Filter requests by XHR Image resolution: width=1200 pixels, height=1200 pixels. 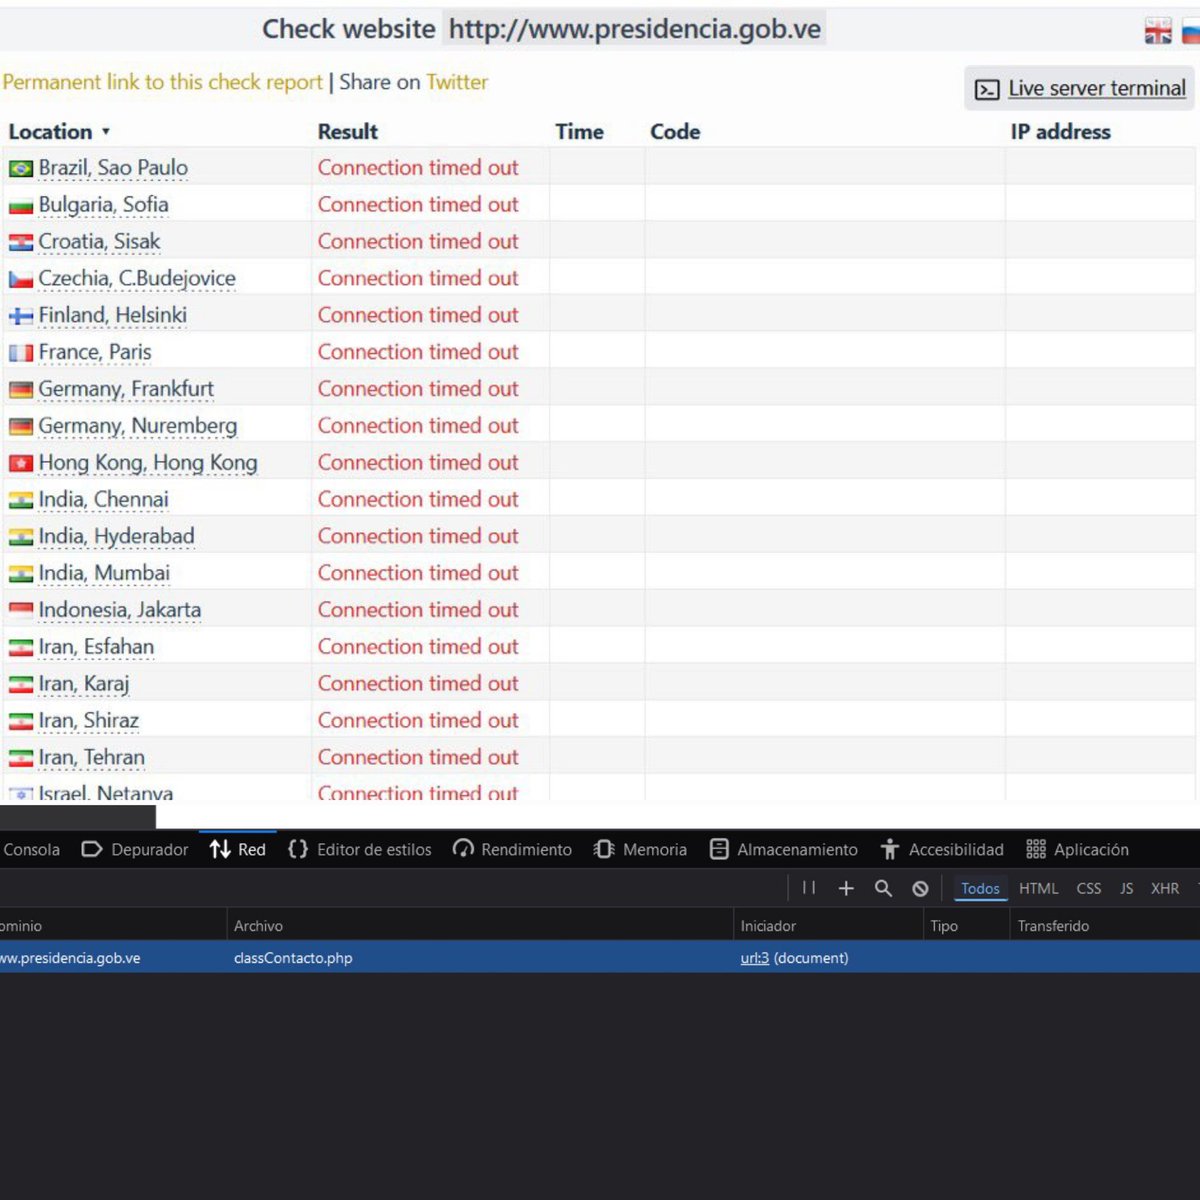coord(1165,888)
